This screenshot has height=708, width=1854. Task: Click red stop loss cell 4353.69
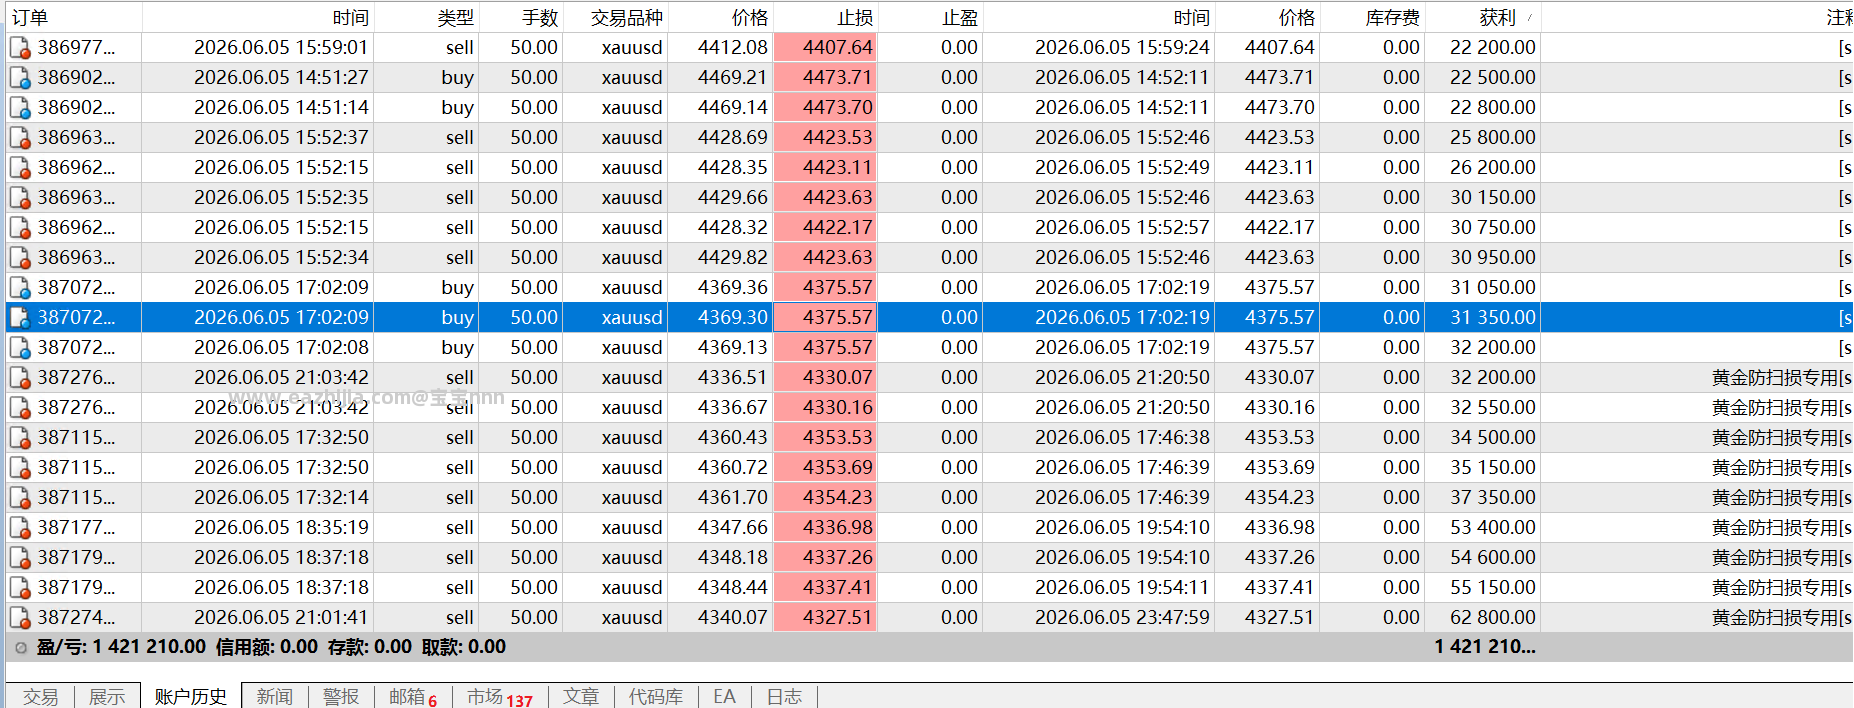[x=825, y=468]
